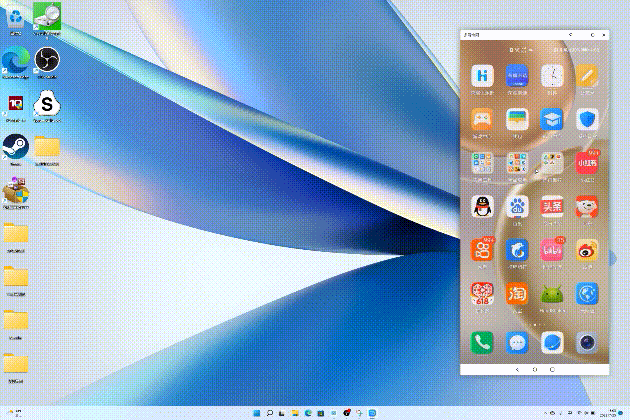Open the QQ penguin app
This screenshot has height=420, width=630.
tap(483, 205)
